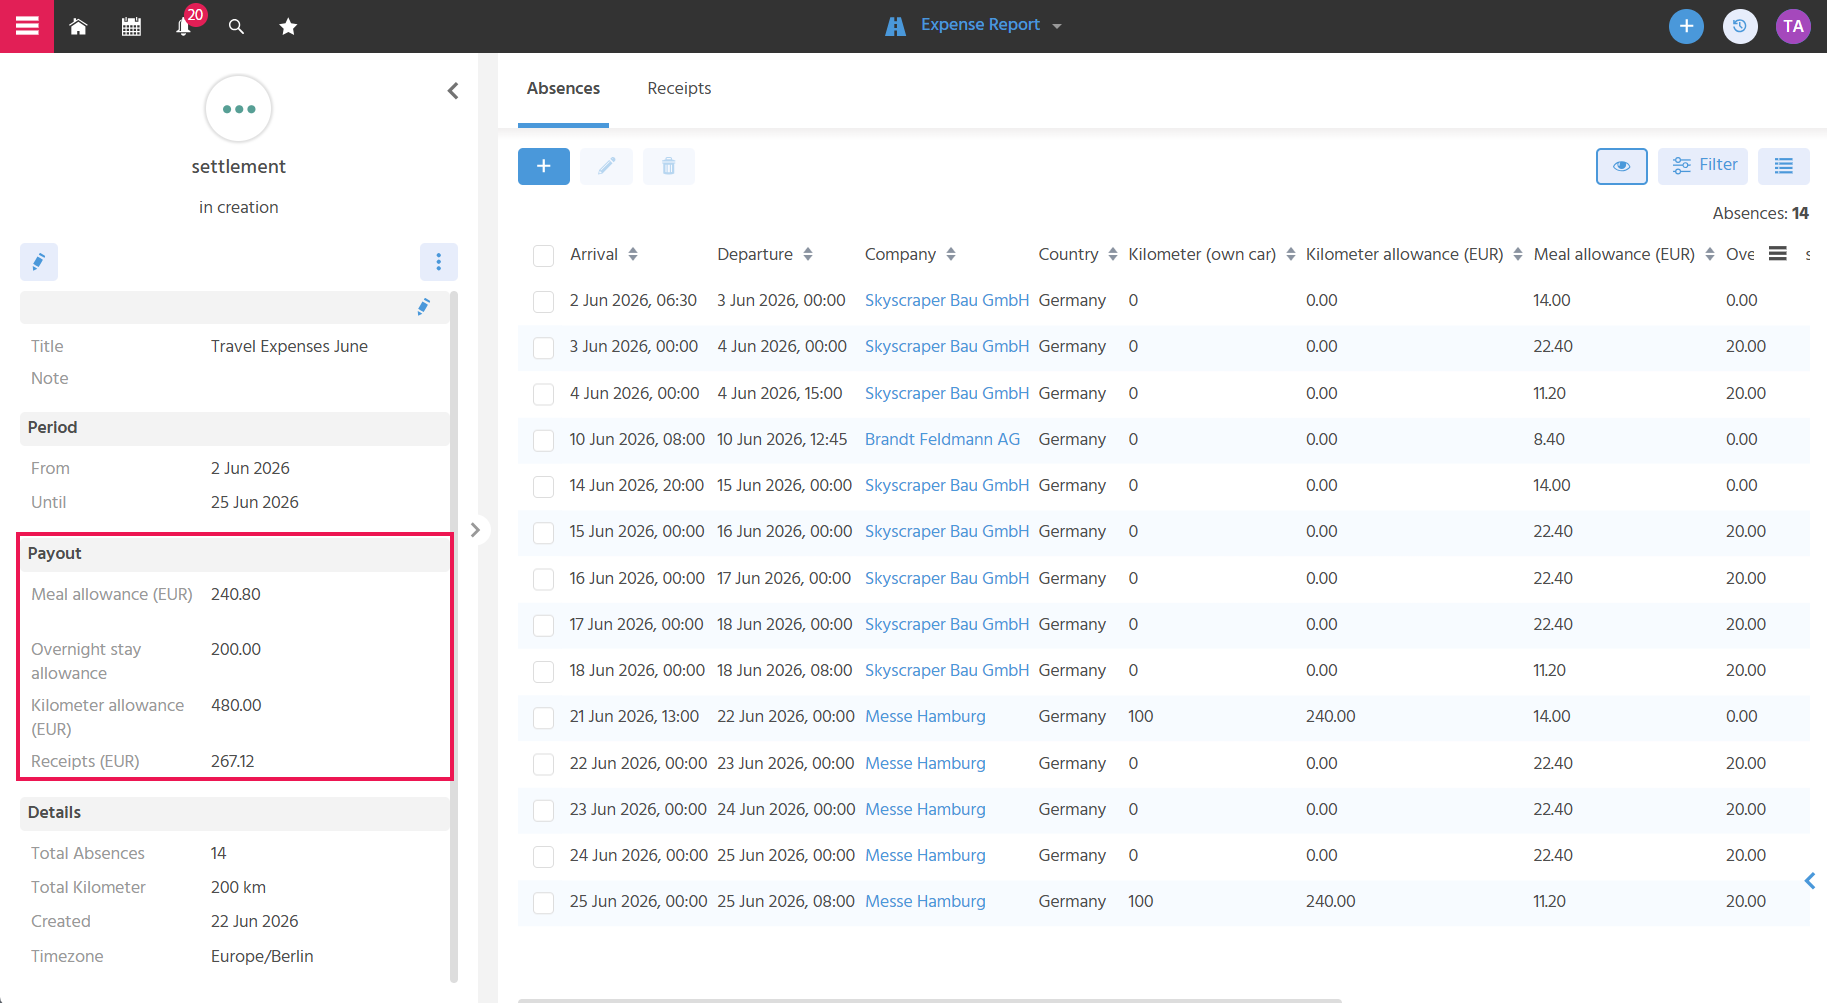Edit the title section with small pencil
1827x1003 pixels.
[424, 307]
